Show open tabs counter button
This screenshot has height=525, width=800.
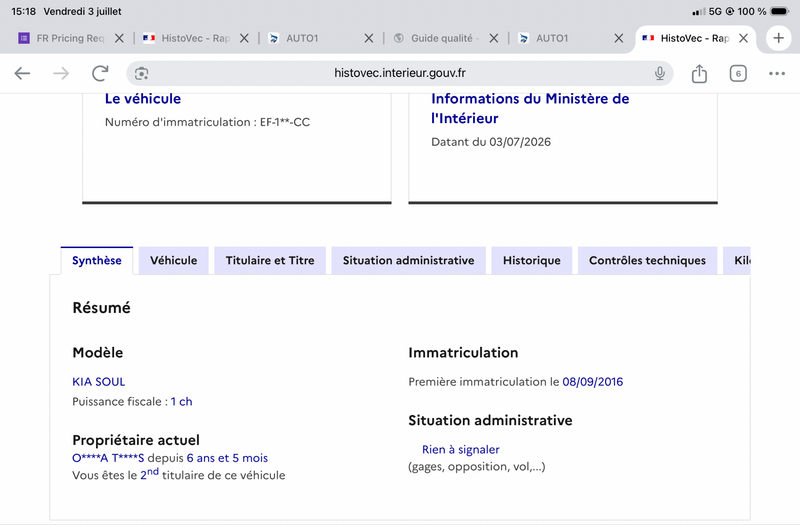(738, 73)
